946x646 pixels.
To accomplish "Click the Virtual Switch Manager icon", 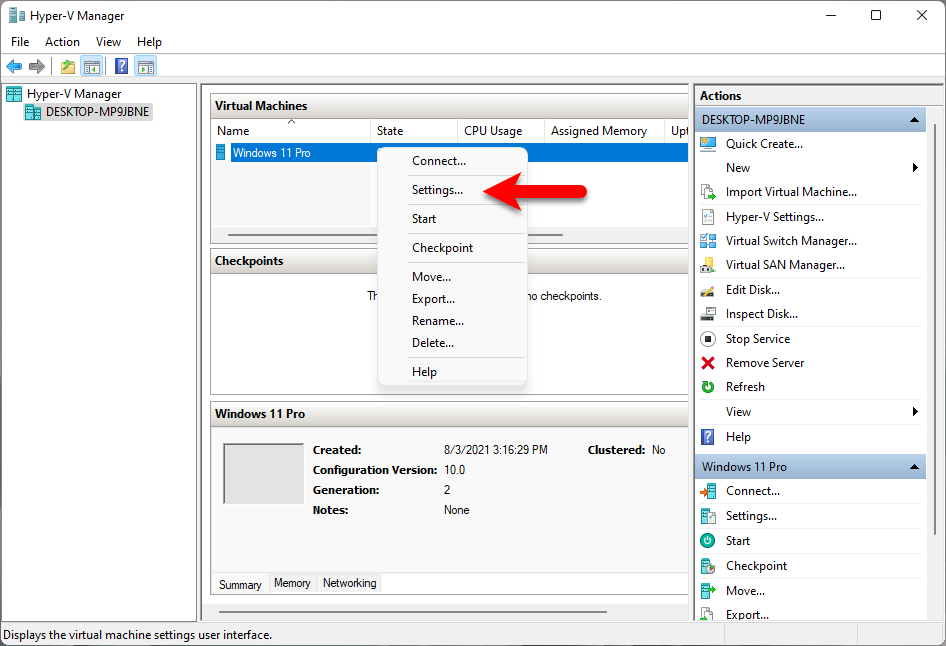I will (x=708, y=241).
